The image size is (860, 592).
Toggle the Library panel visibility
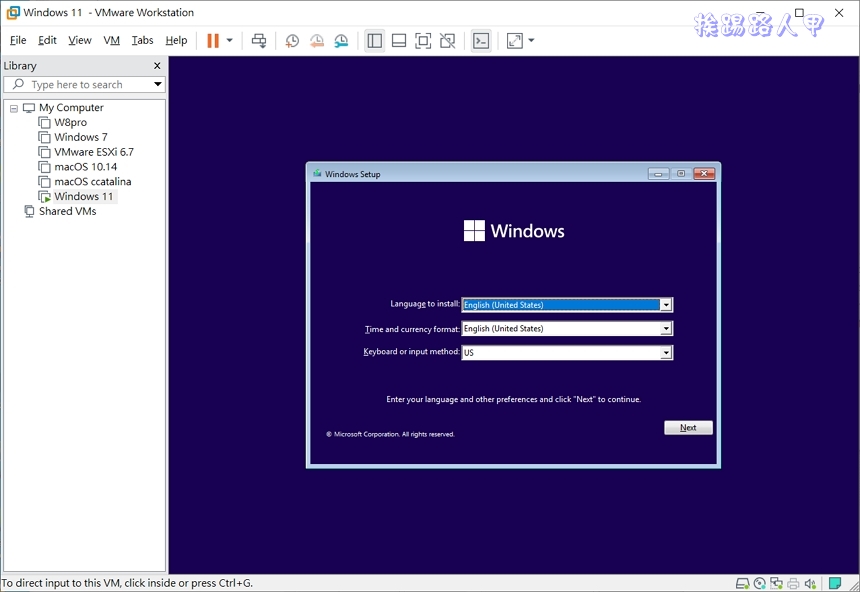pos(374,41)
